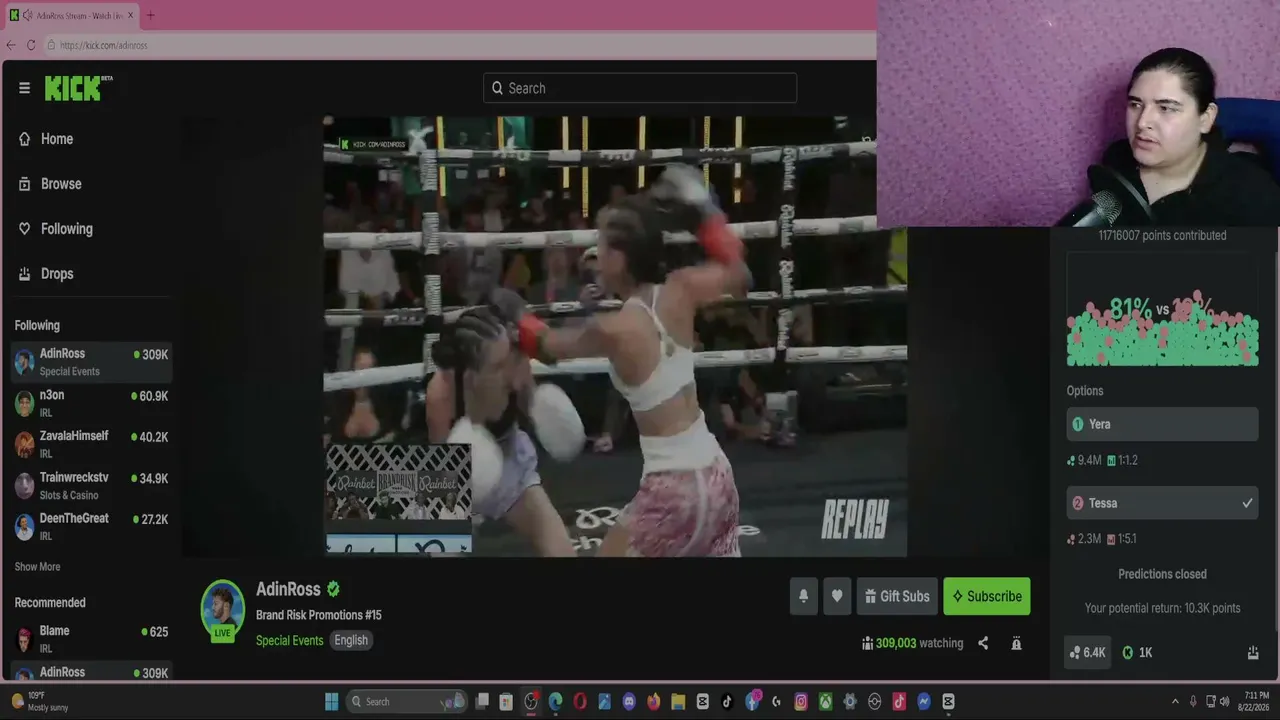1280x720 pixels.
Task: Go back with the browser back arrow
Action: 11,45
